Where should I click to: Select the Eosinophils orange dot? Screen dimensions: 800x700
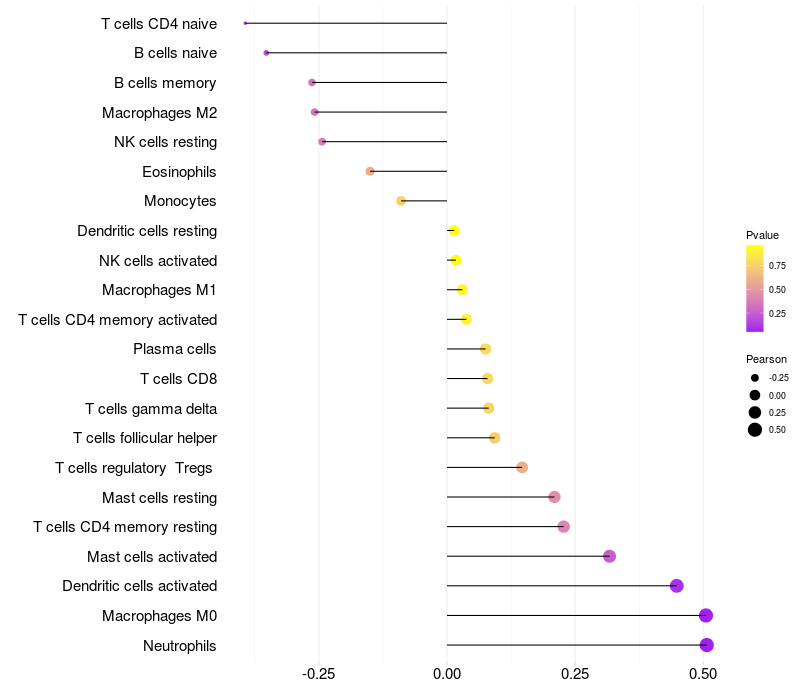tap(370, 171)
